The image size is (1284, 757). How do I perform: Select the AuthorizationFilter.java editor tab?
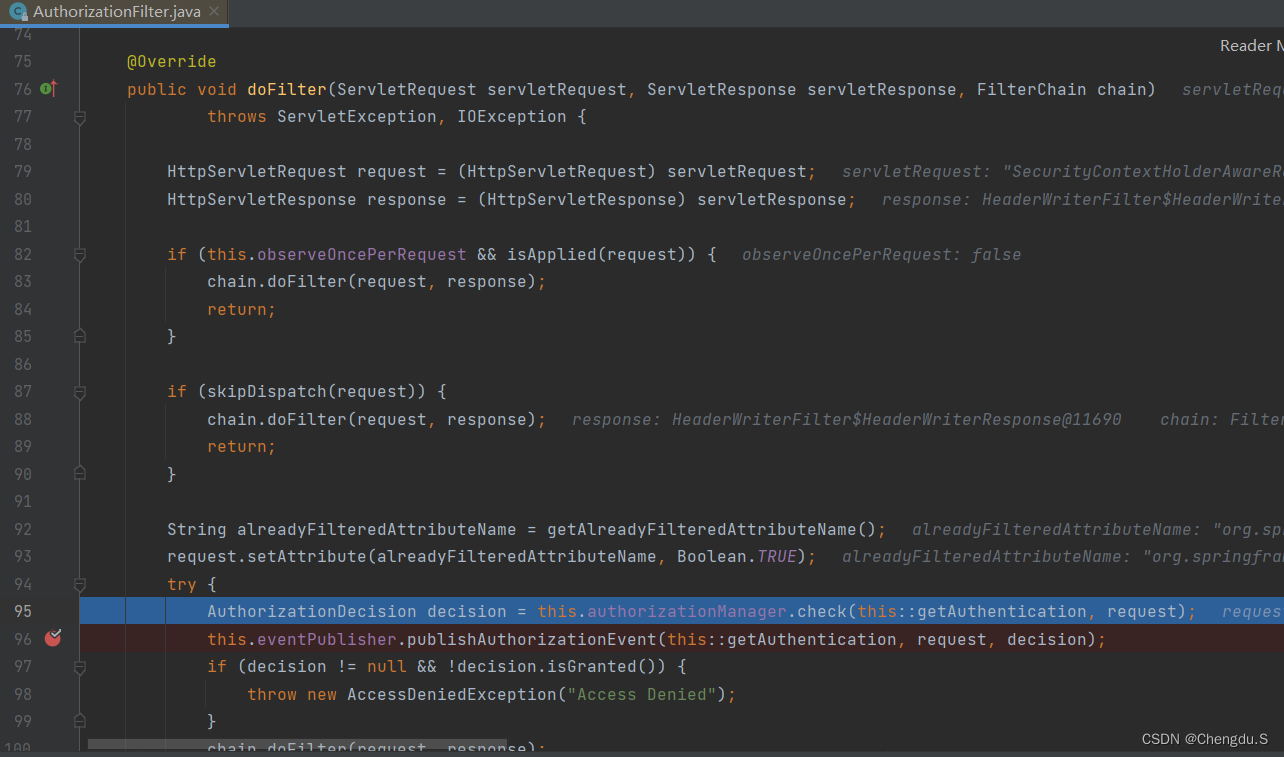(114, 13)
